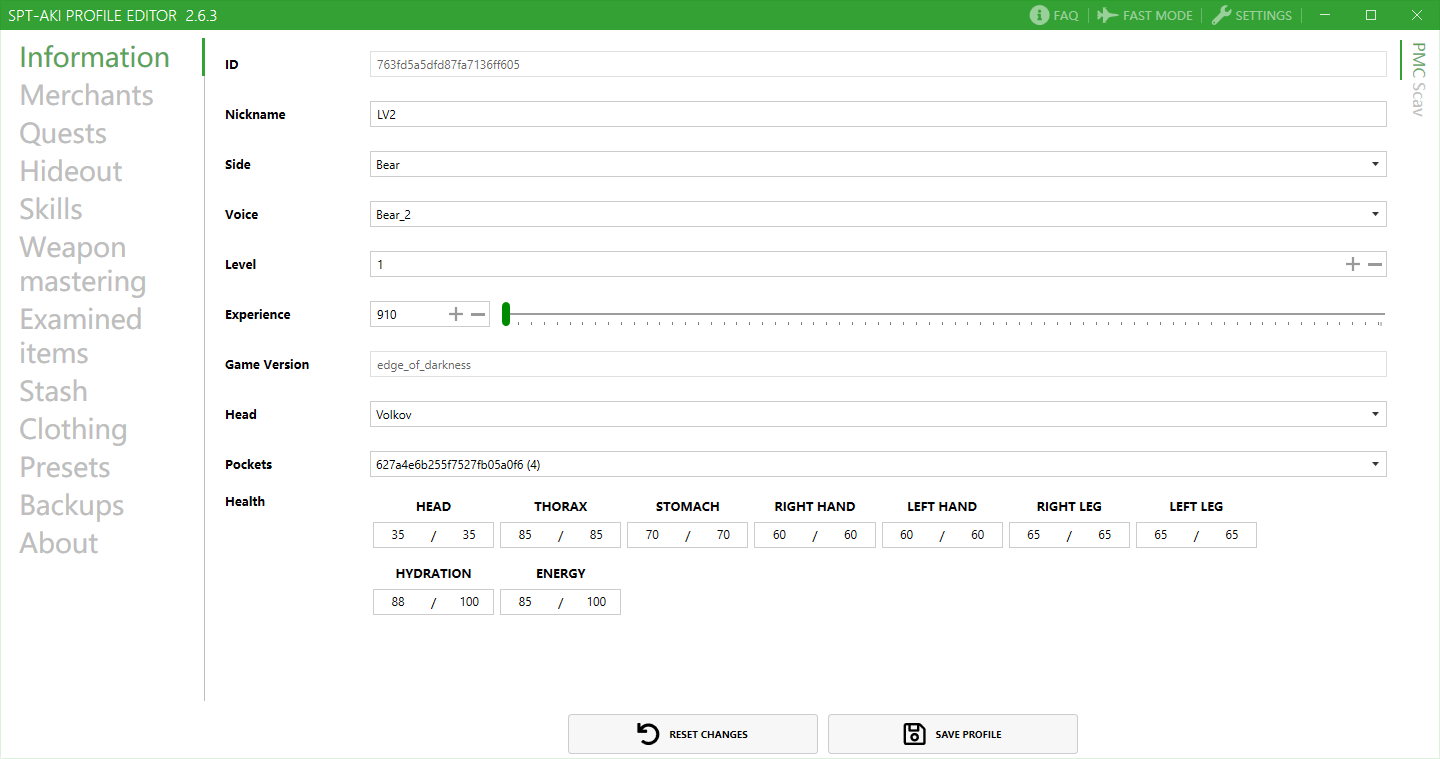Increase Level with plus icon

tap(1353, 264)
